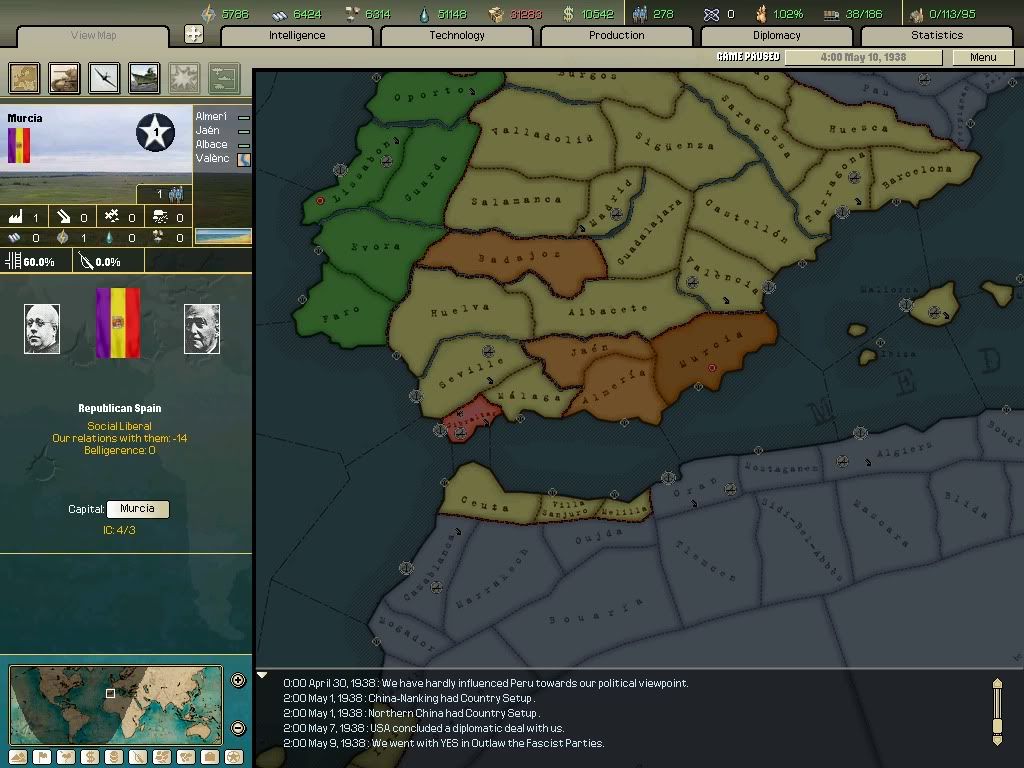Switch to the rifle partisan map mode

(138, 757)
